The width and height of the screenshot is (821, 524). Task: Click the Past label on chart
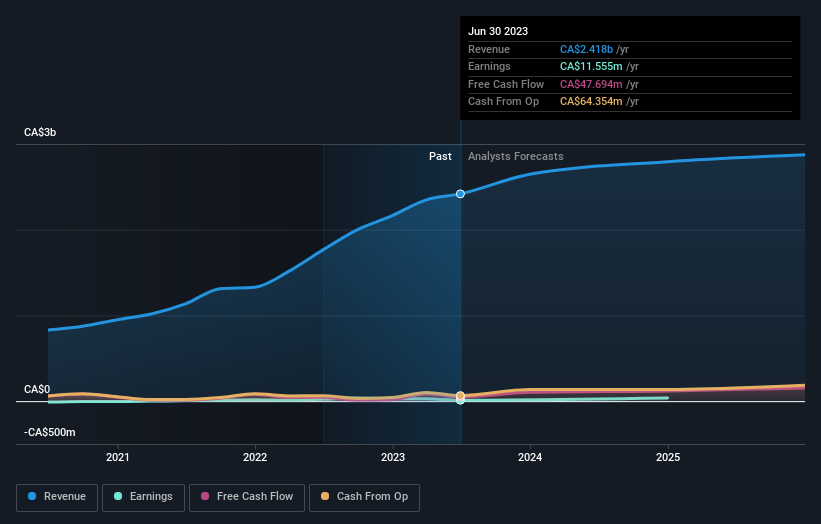pyautogui.click(x=440, y=156)
